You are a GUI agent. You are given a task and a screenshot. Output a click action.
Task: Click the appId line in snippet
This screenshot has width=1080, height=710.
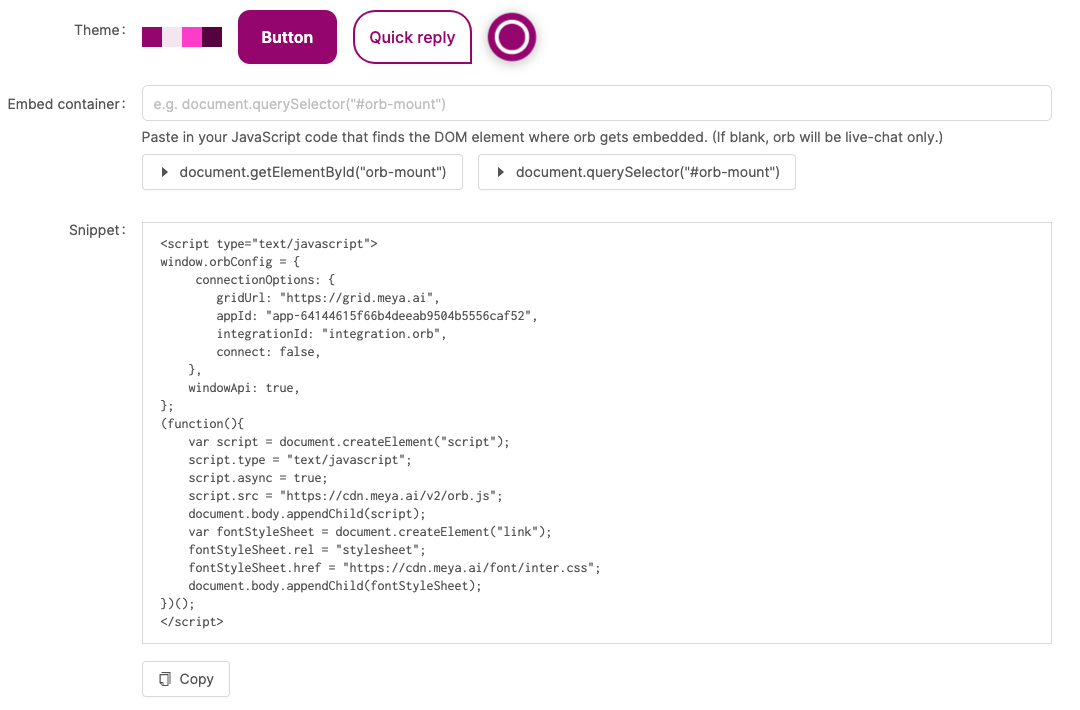(377, 315)
